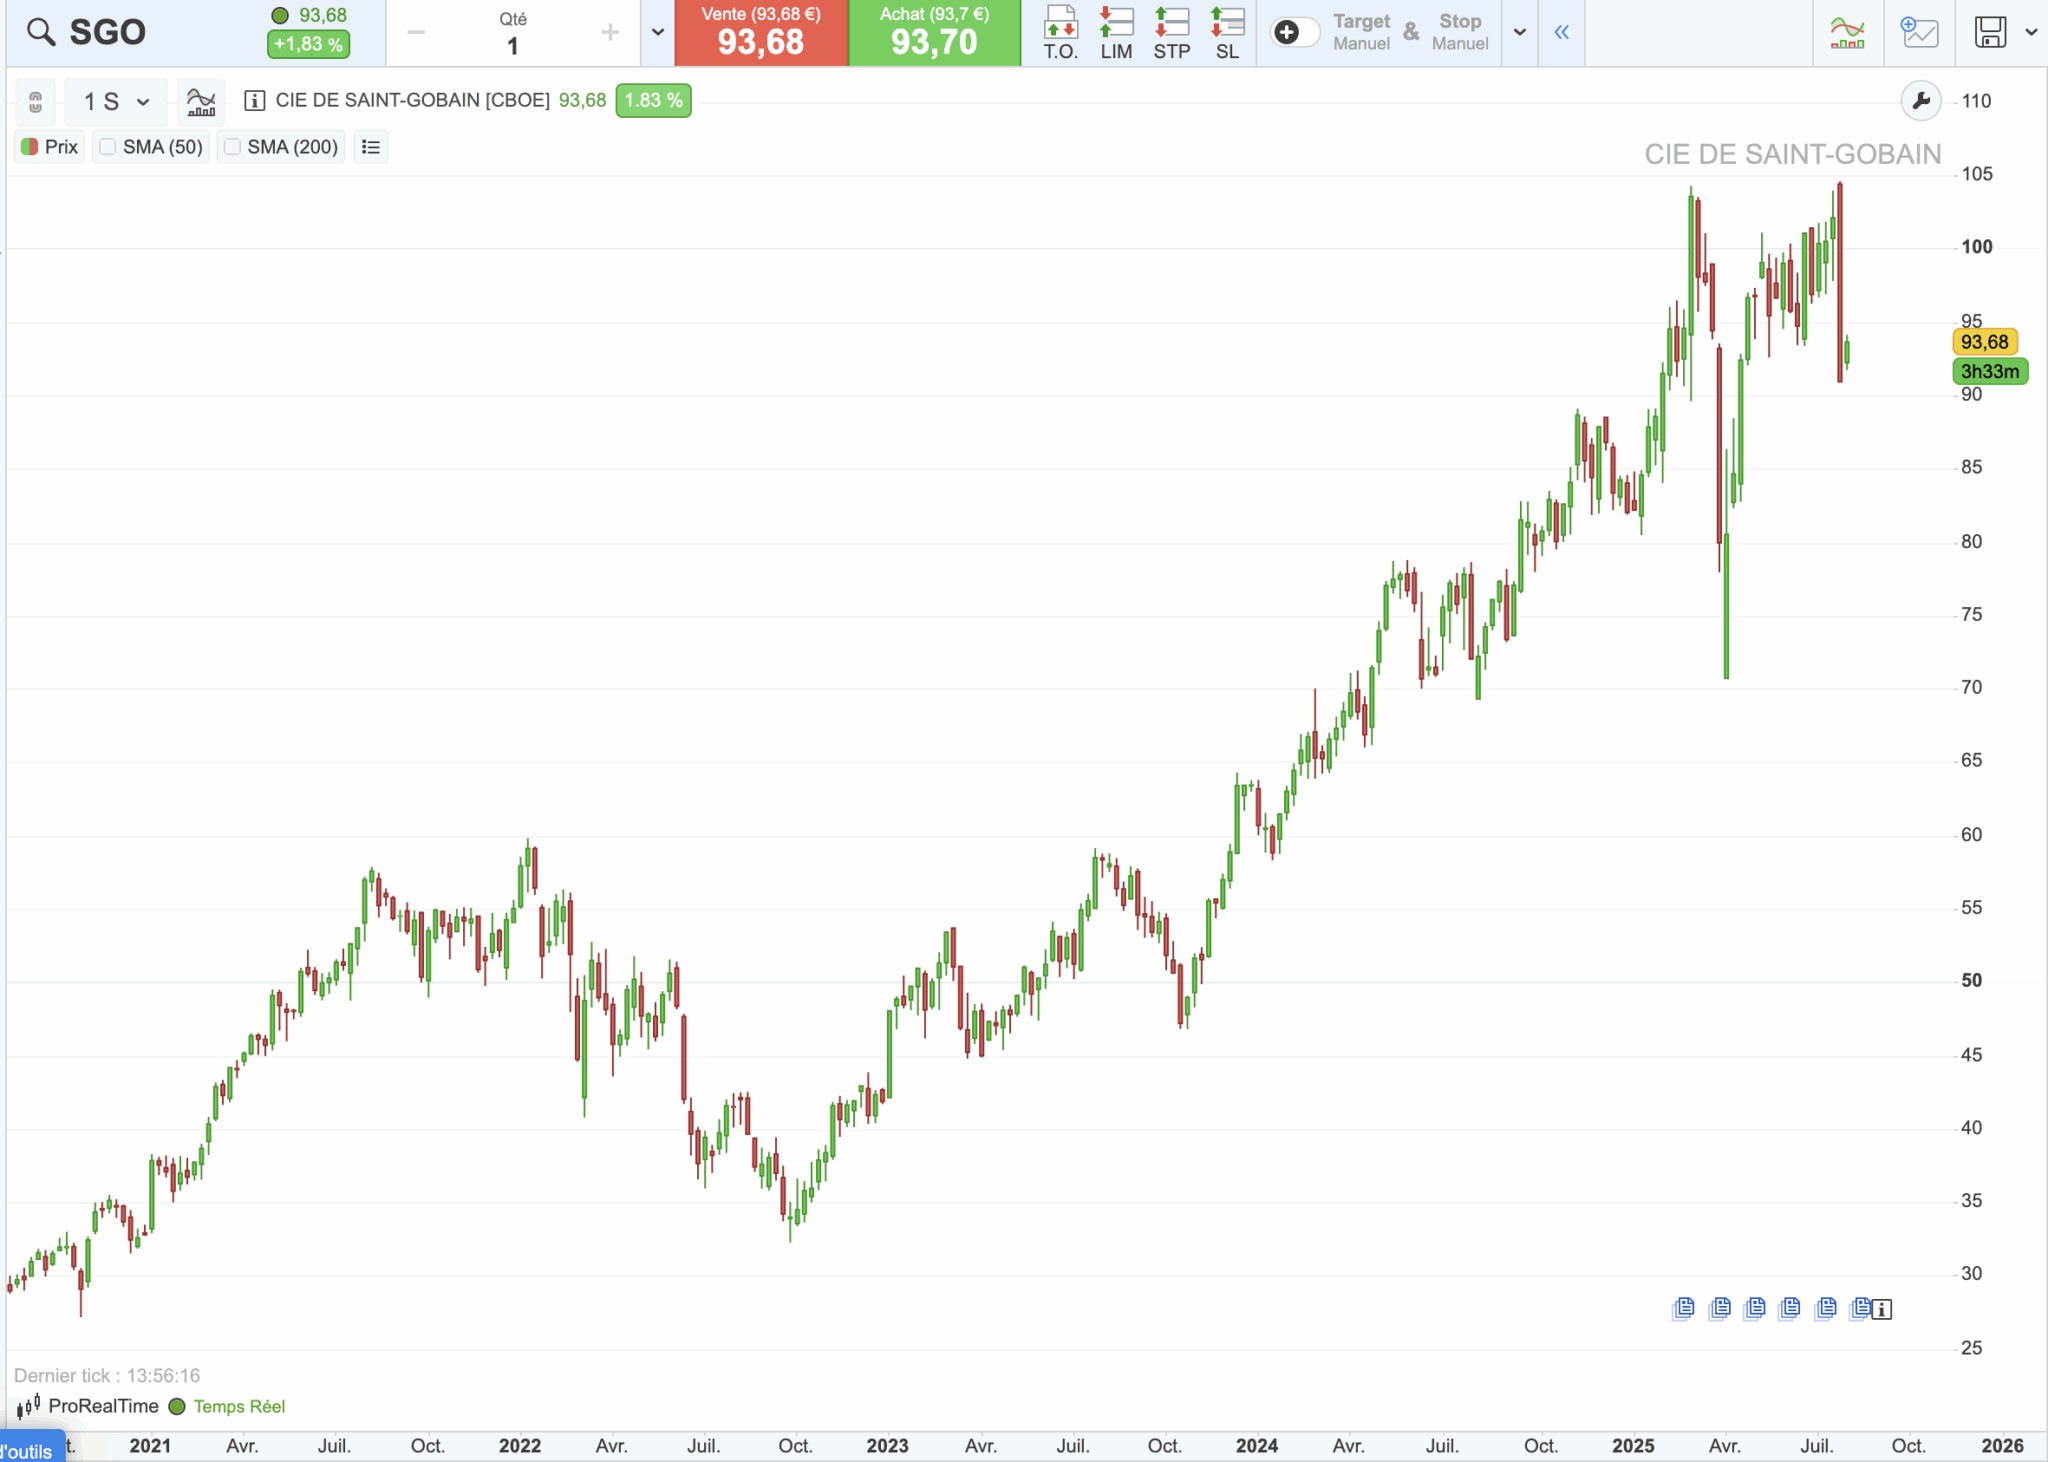The height and width of the screenshot is (1462, 2048).
Task: Open chart settings wrench icon
Action: click(x=1921, y=101)
